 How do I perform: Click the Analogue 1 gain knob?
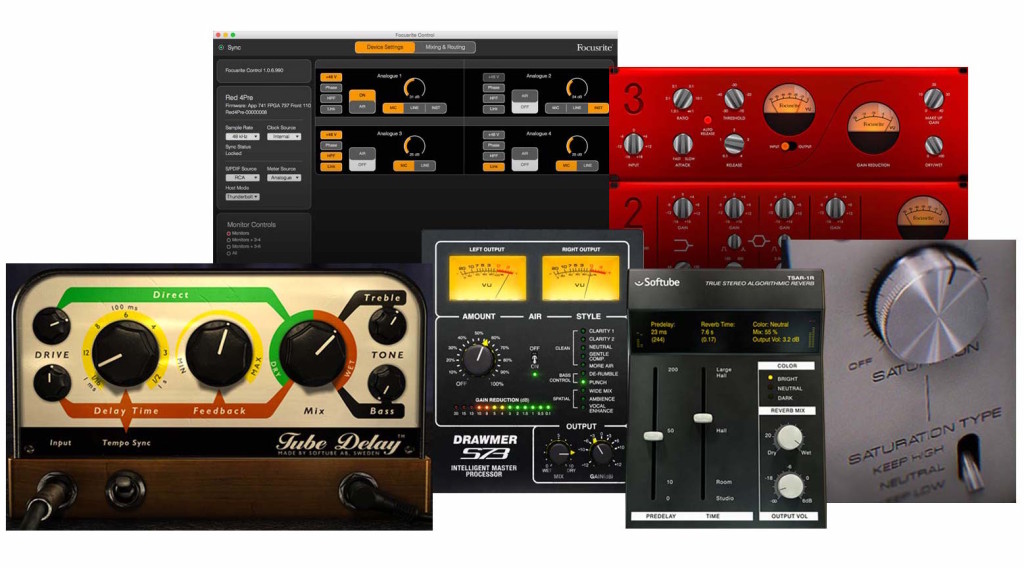[414, 88]
